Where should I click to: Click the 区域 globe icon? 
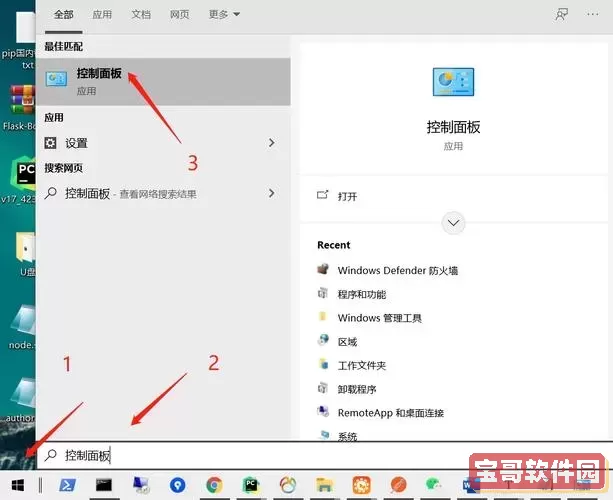coord(323,340)
